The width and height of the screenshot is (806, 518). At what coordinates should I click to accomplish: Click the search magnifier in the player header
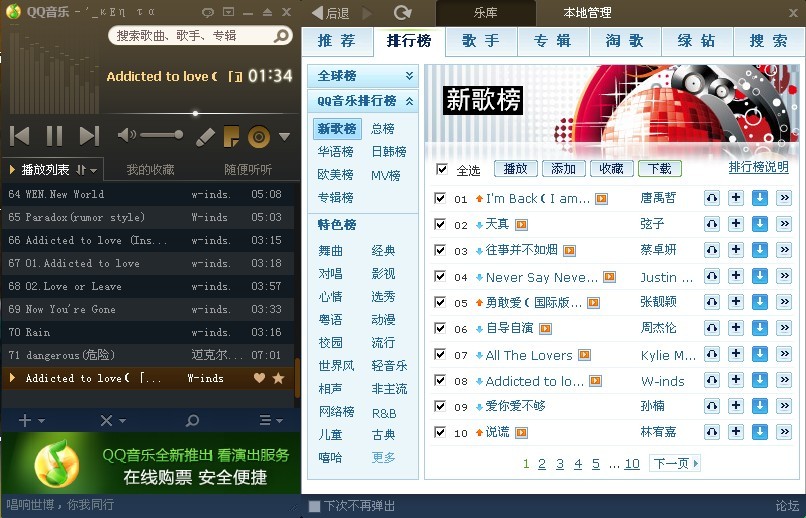pos(281,35)
